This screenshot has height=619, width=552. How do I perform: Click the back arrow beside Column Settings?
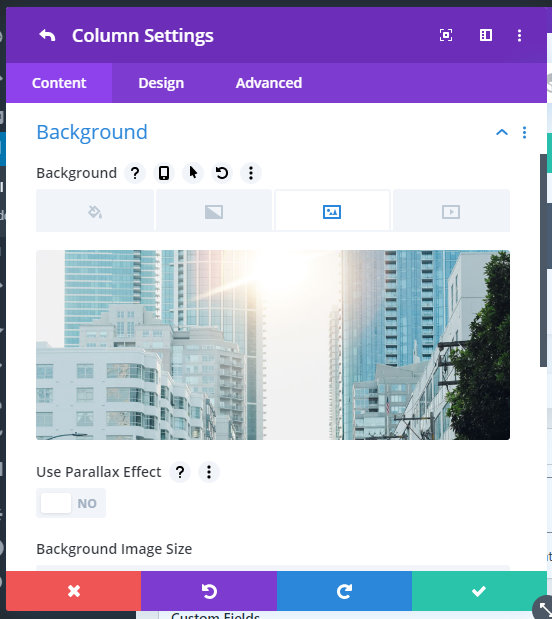[47, 36]
